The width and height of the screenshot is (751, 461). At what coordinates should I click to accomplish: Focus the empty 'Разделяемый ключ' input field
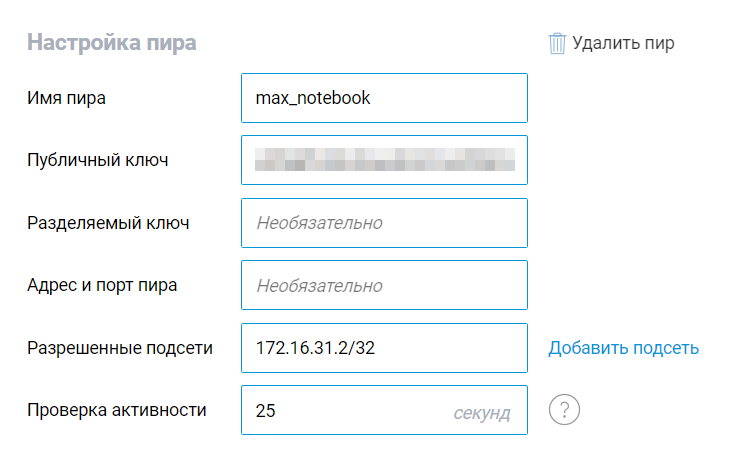coord(384,223)
